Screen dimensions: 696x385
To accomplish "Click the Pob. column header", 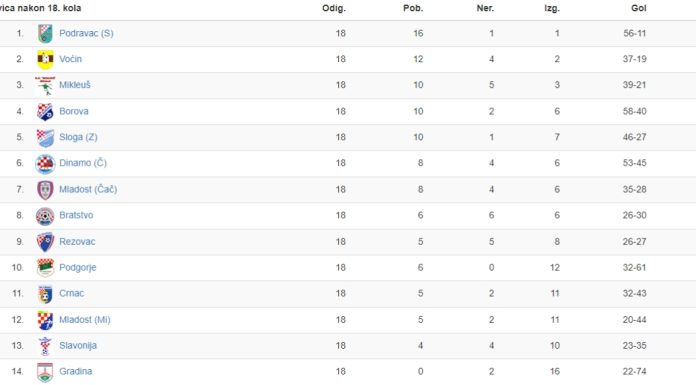I will tap(413, 8).
